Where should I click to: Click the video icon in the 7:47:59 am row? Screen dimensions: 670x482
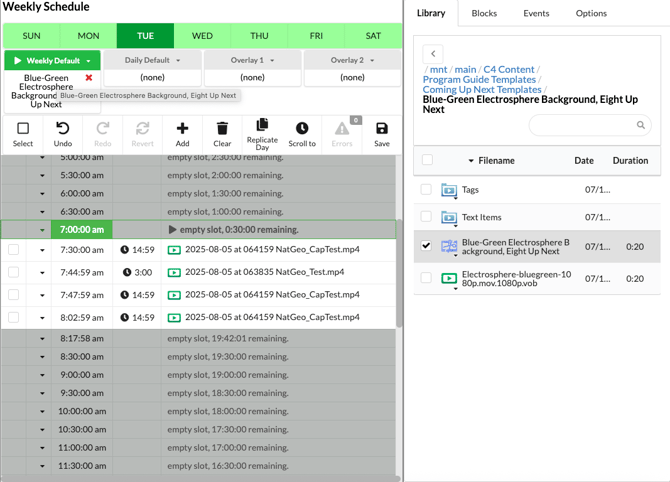click(174, 295)
